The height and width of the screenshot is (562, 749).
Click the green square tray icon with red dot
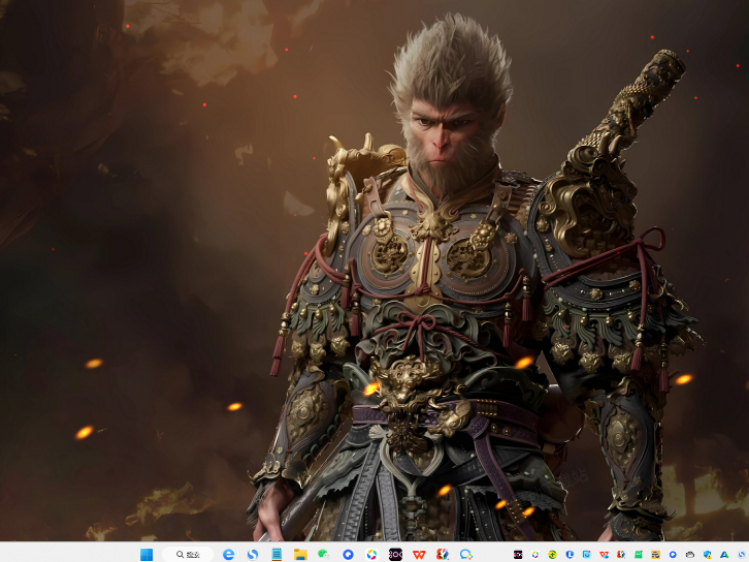(639, 554)
